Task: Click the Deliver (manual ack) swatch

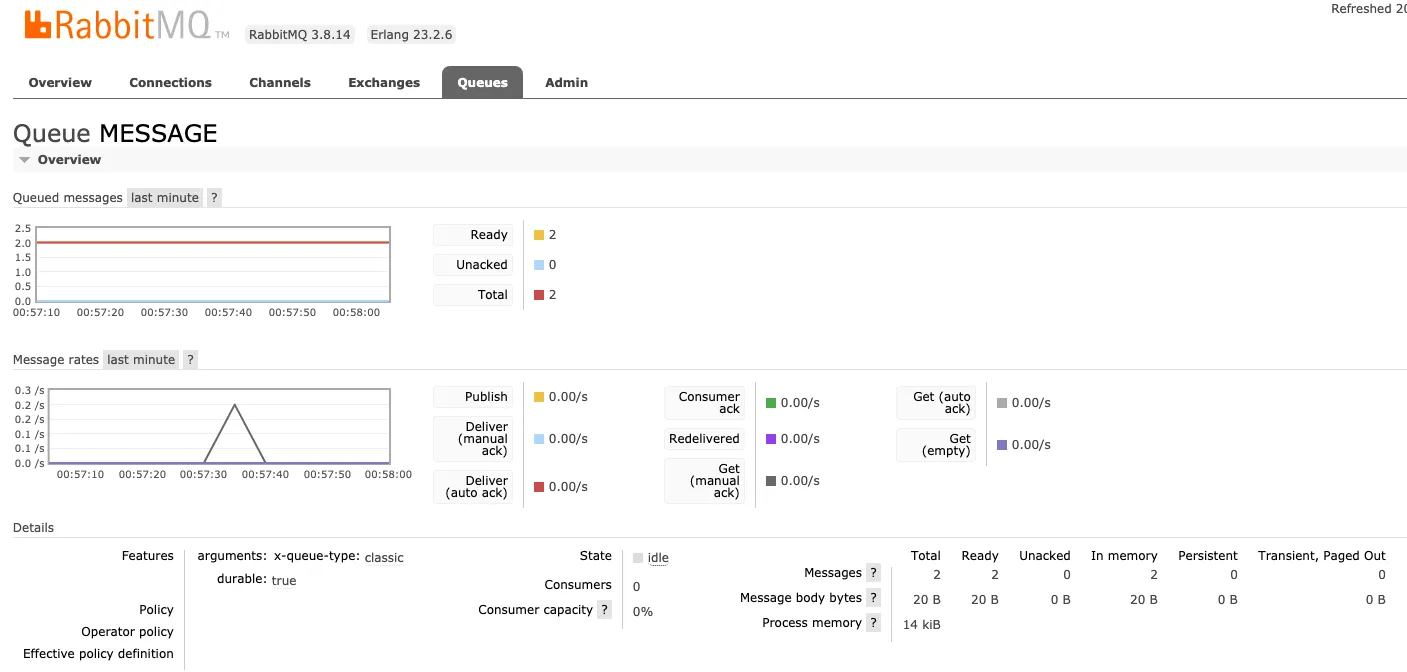Action: pos(539,439)
